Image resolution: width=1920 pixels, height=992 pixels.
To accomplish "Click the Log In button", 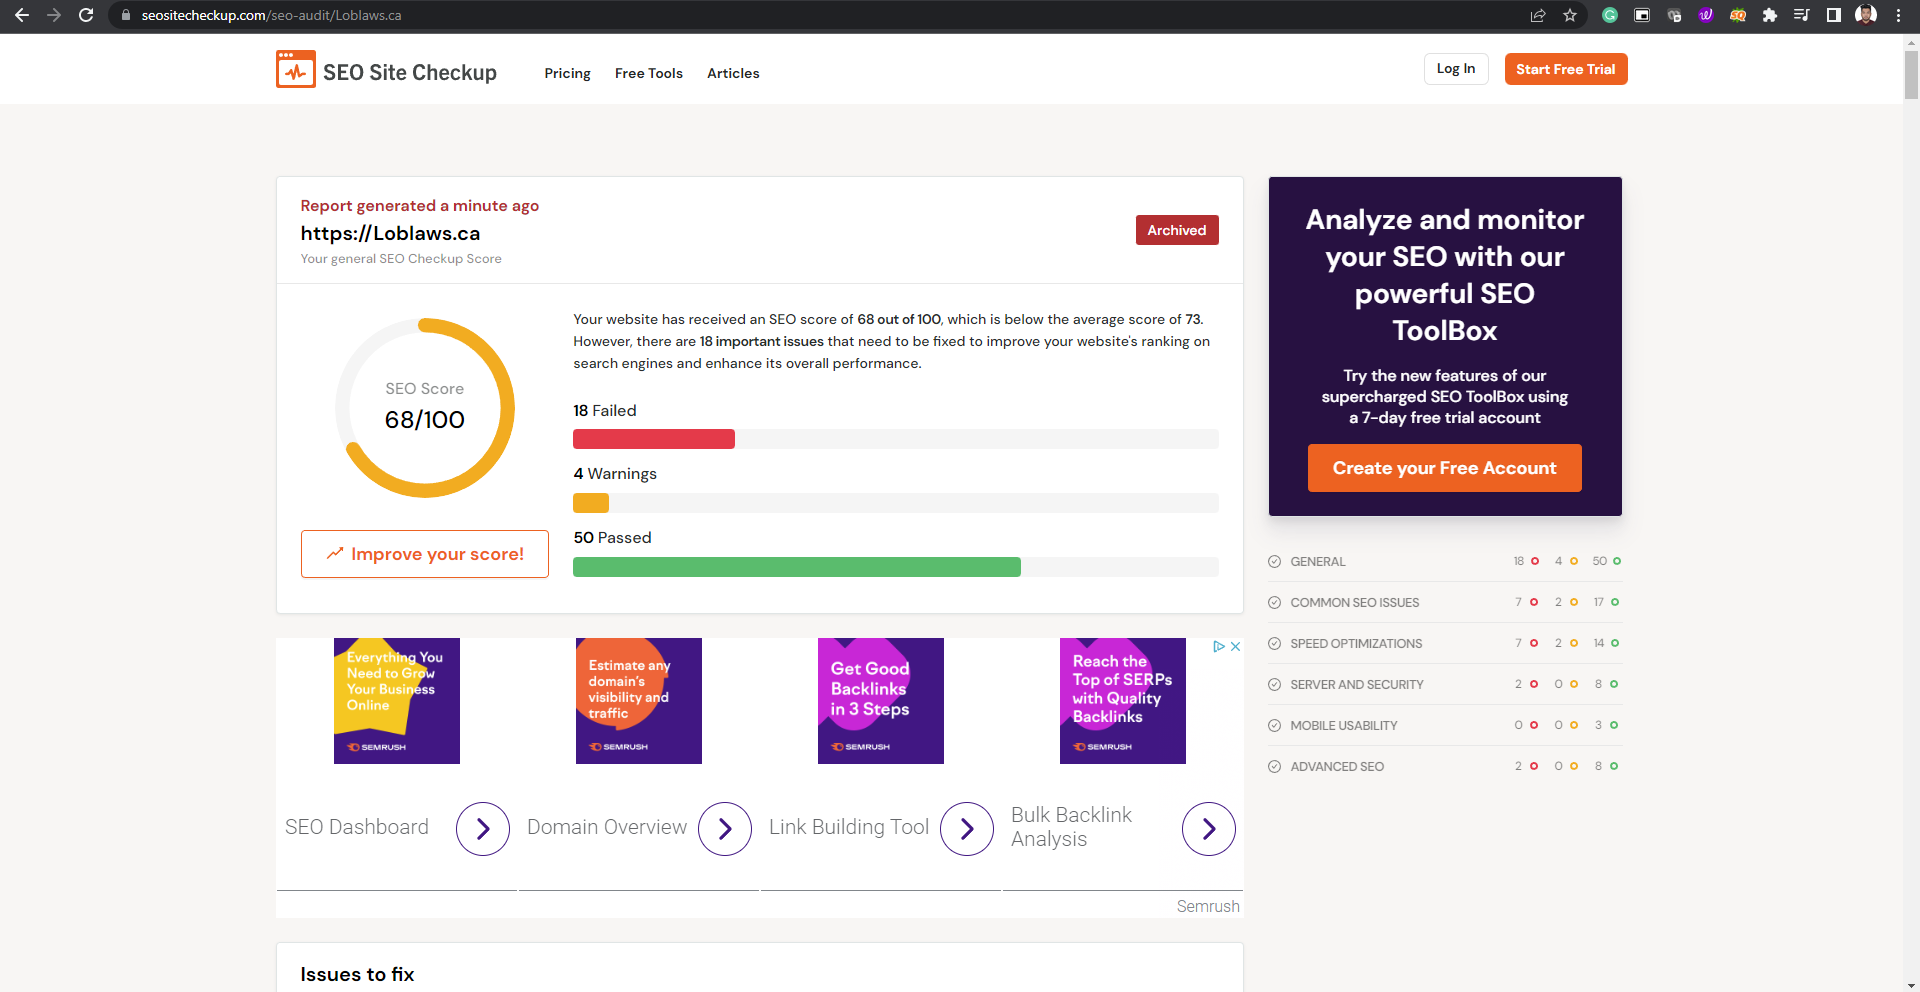I will [x=1456, y=69].
